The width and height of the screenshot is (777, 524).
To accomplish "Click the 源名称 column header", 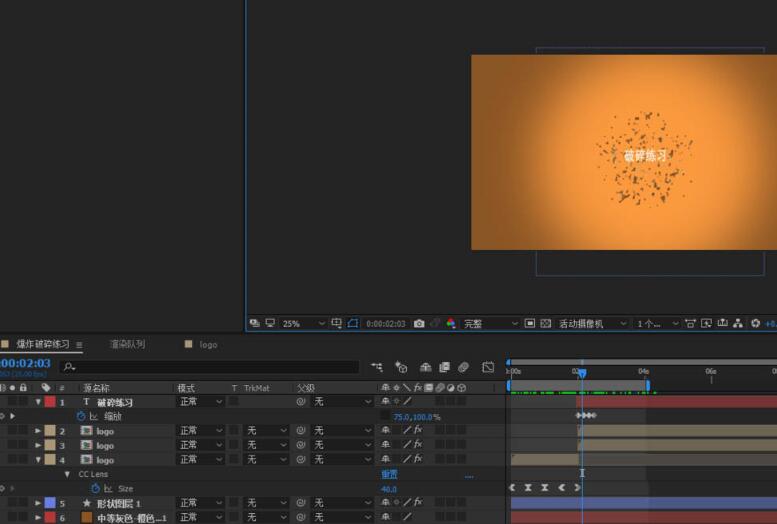I will [x=96, y=388].
